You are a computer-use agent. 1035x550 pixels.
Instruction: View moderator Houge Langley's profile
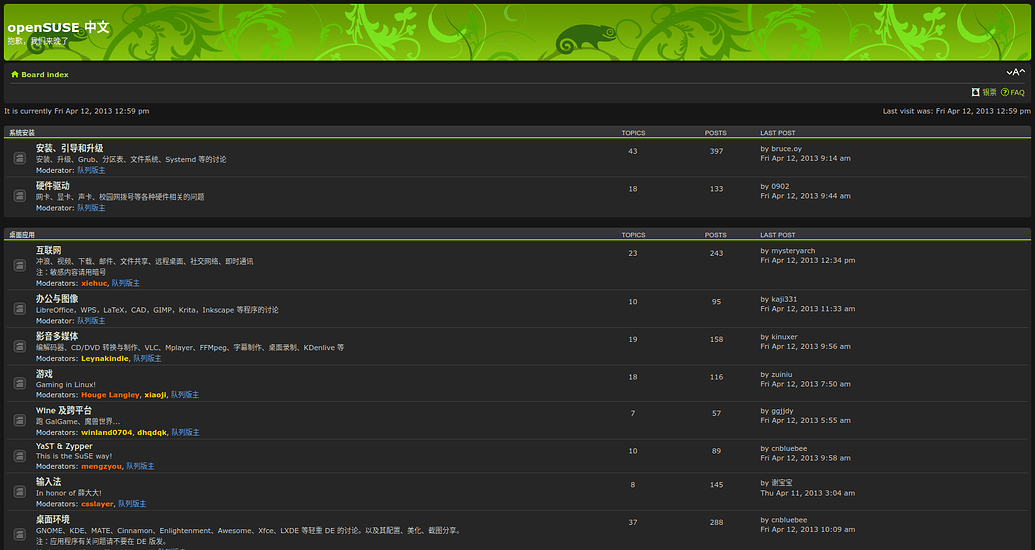click(110, 395)
